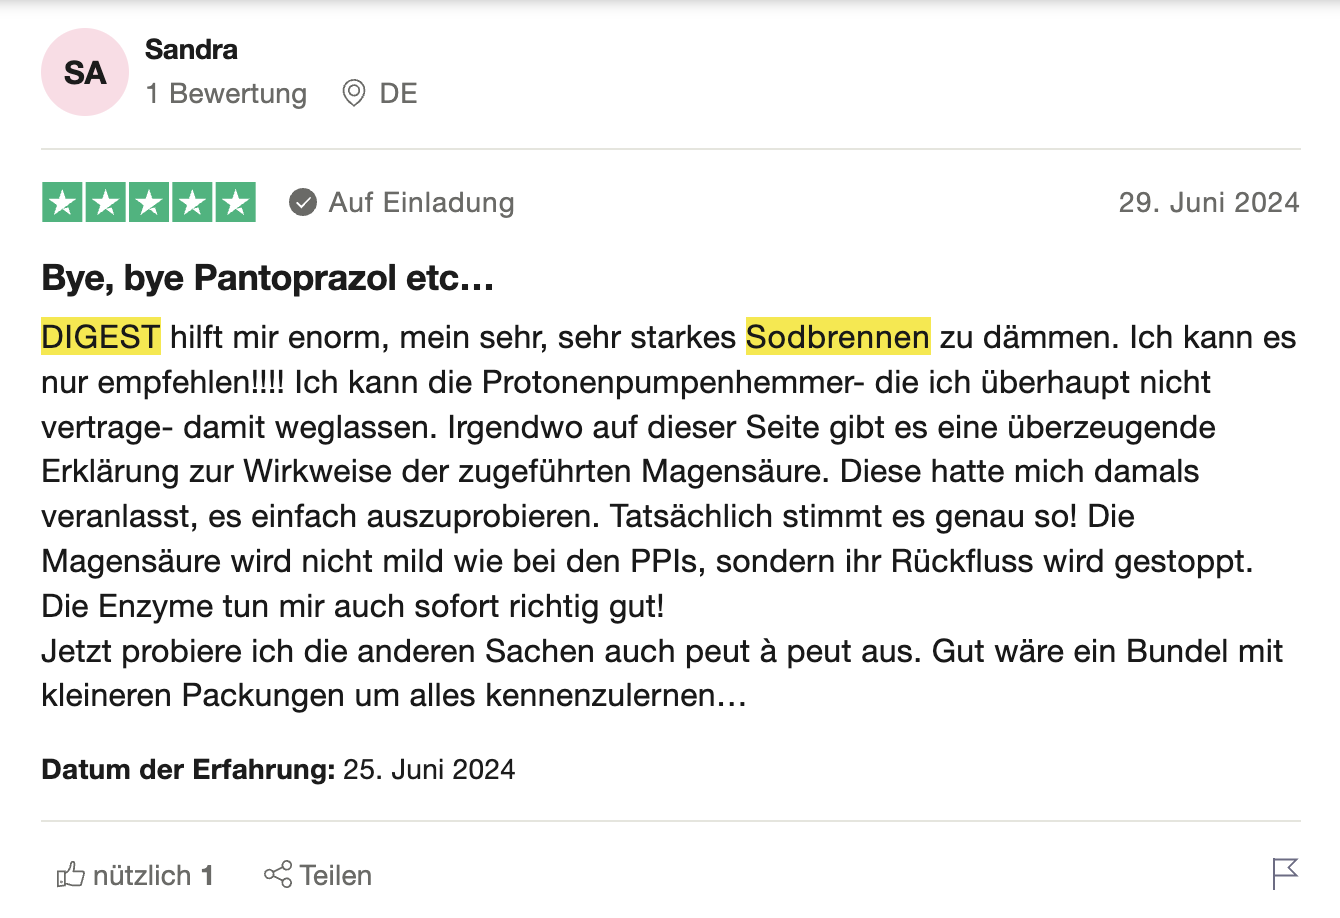
Task: Click the thumbs-up icon to mark the review useful
Action: tap(71, 875)
